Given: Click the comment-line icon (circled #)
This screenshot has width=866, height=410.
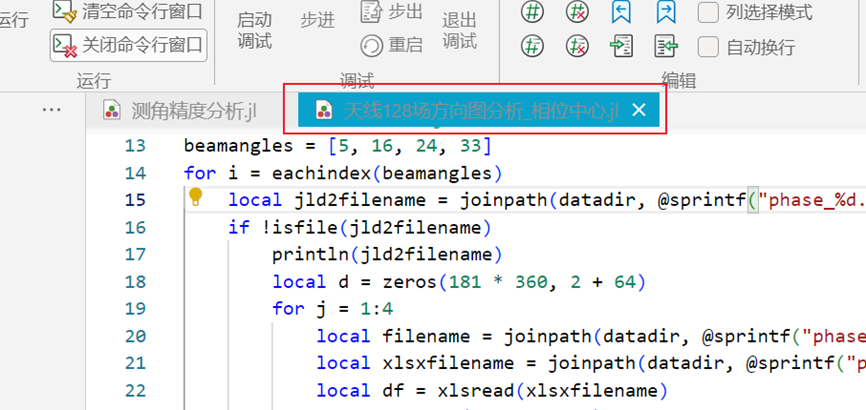Looking at the screenshot, I should (532, 12).
